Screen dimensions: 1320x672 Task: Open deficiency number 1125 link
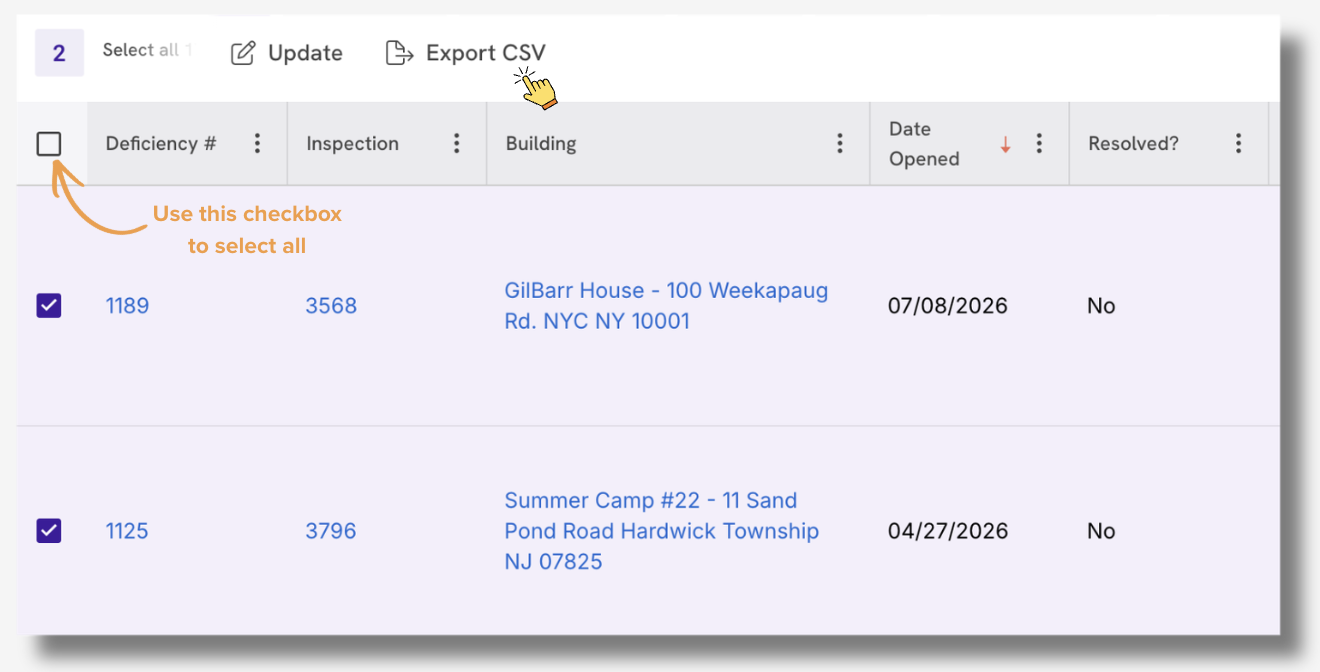point(127,531)
